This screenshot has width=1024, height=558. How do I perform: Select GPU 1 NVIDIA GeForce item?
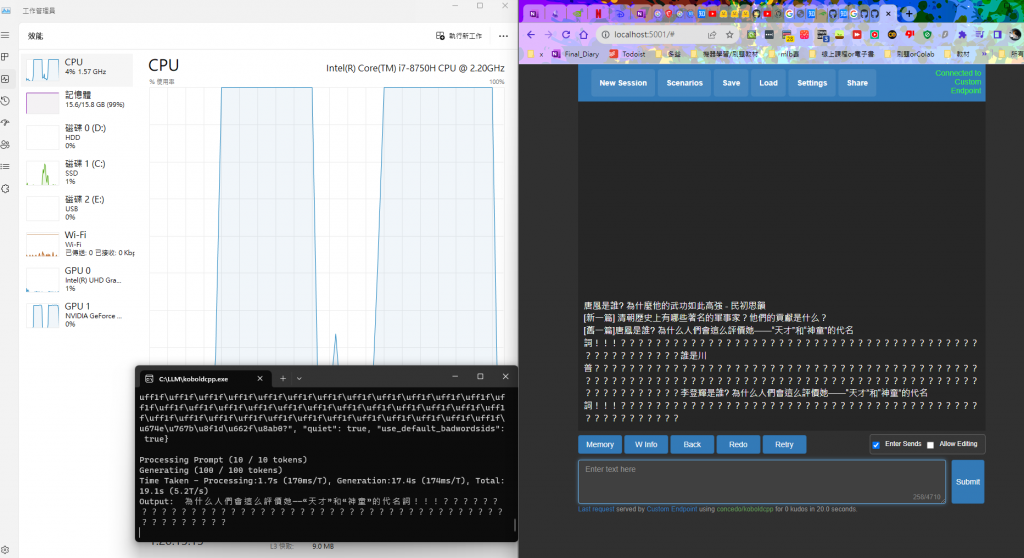pos(78,315)
